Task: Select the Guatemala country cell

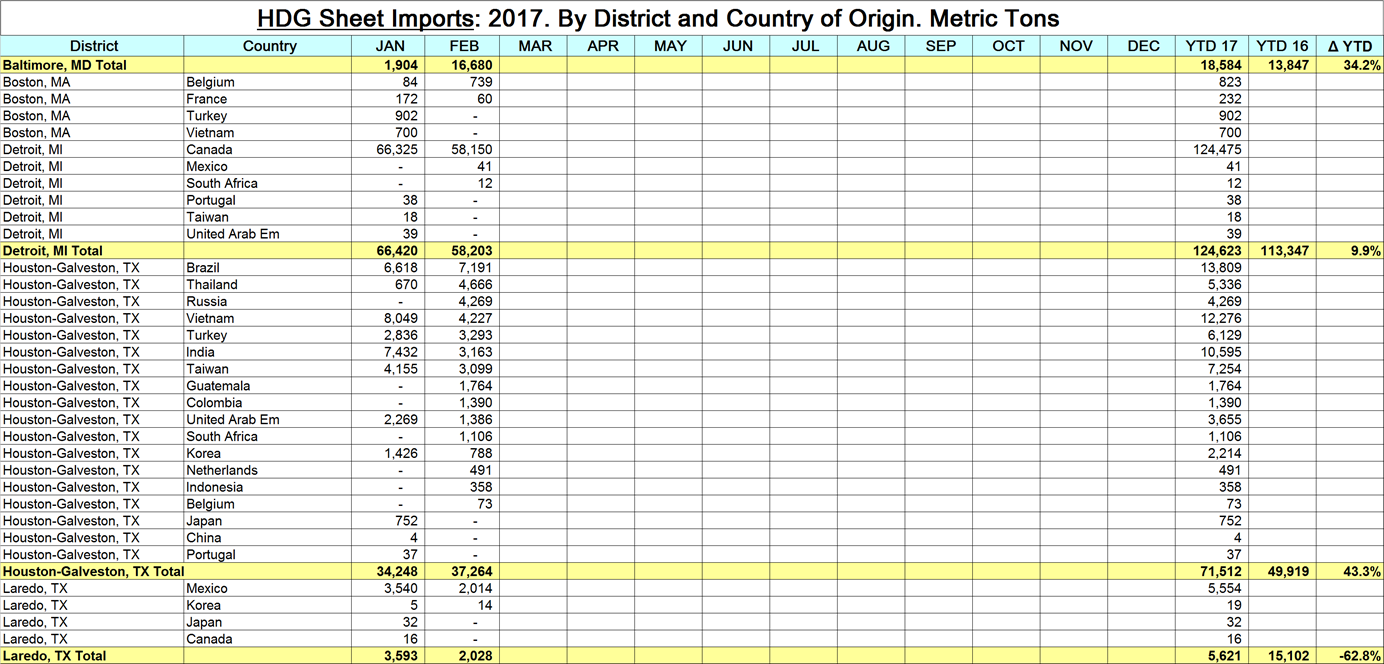Action: pos(218,386)
